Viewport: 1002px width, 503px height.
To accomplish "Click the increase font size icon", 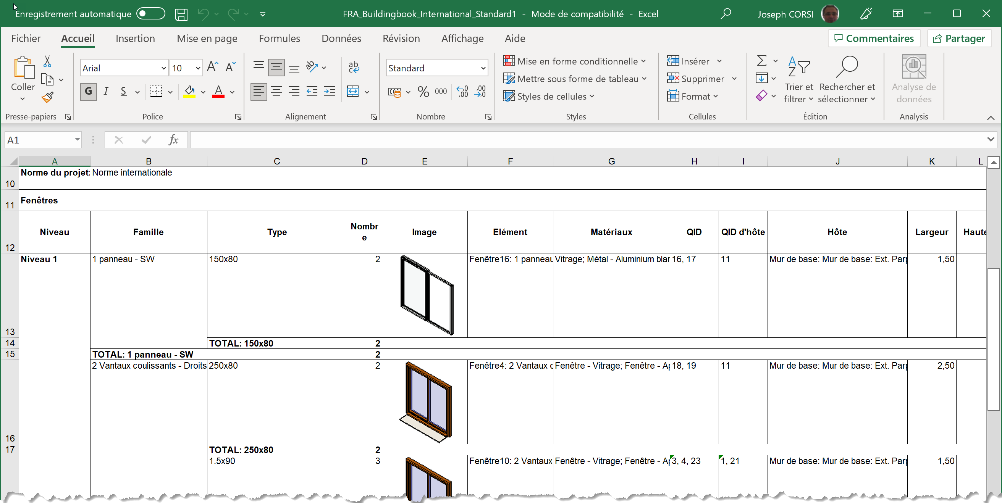I will [213, 68].
